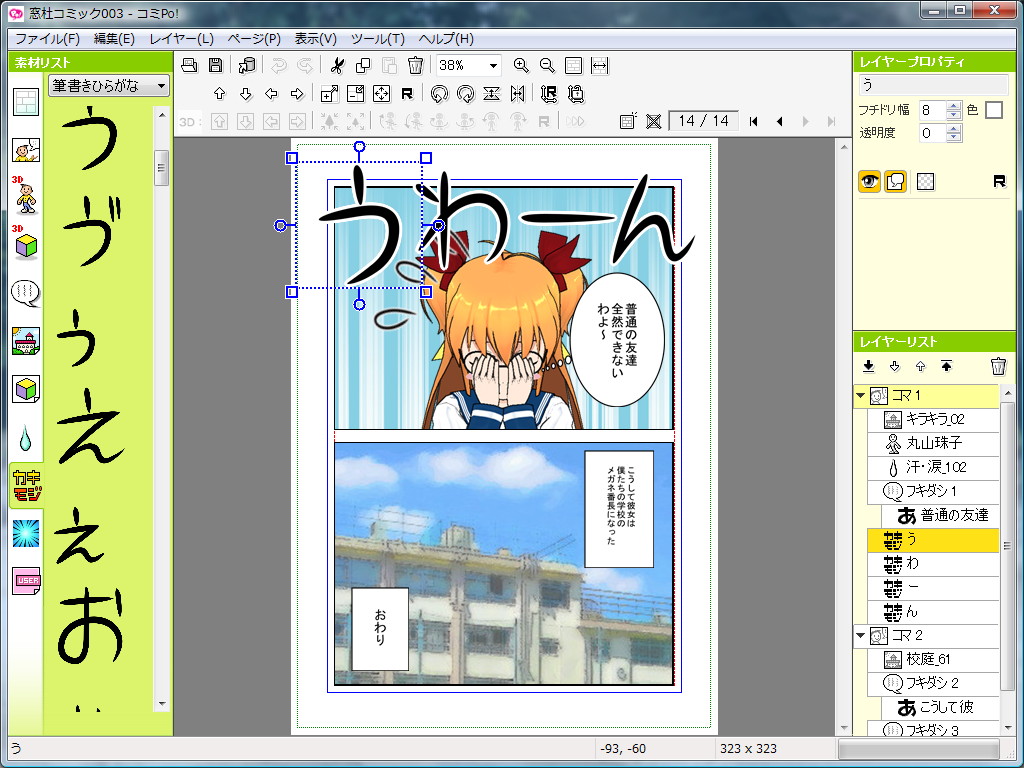
Task: Toggle the checkerboard transparency button
Action: coord(925,182)
